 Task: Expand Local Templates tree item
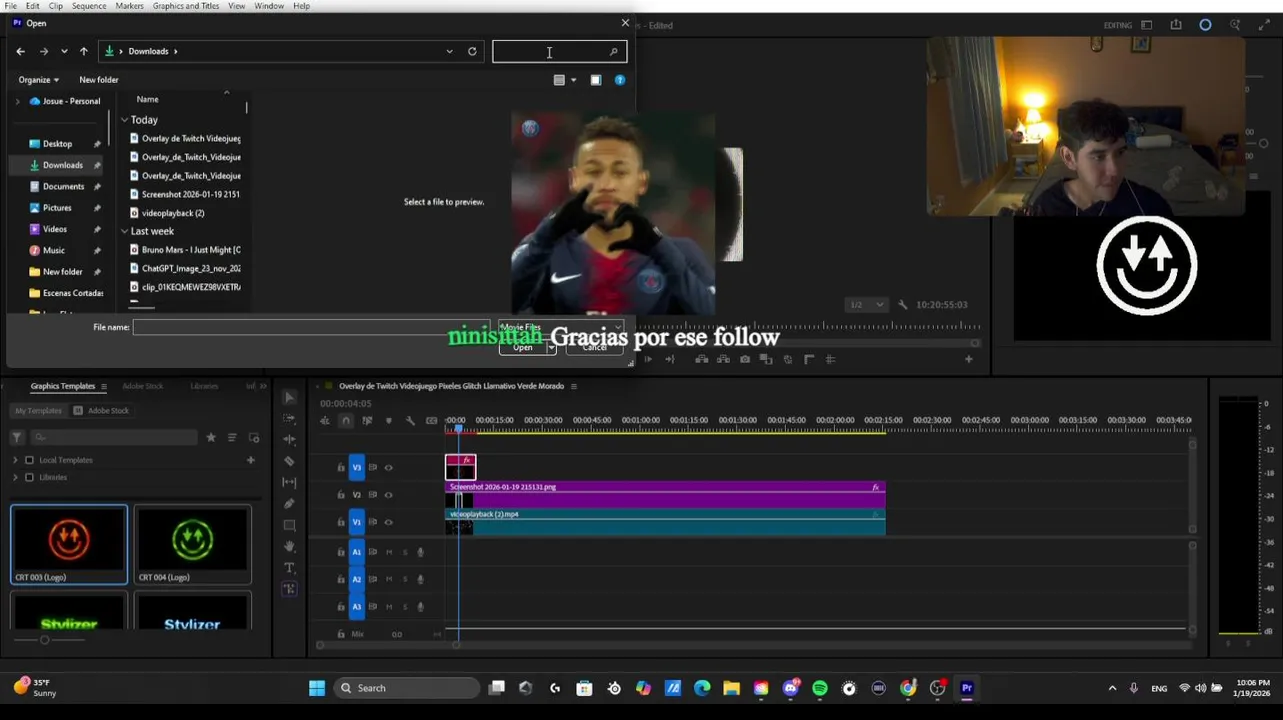tap(15, 460)
